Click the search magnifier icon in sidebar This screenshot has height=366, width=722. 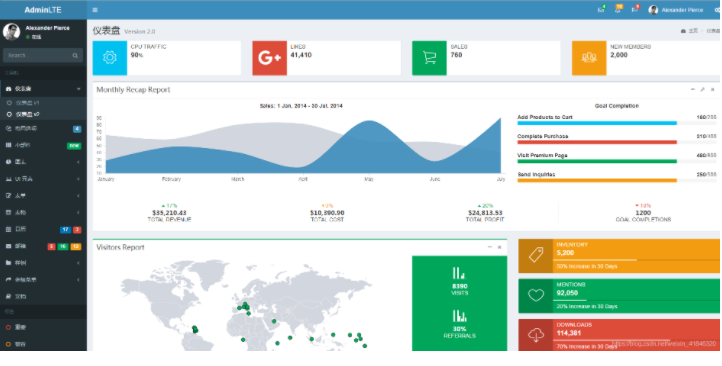pyautogui.click(x=75, y=55)
